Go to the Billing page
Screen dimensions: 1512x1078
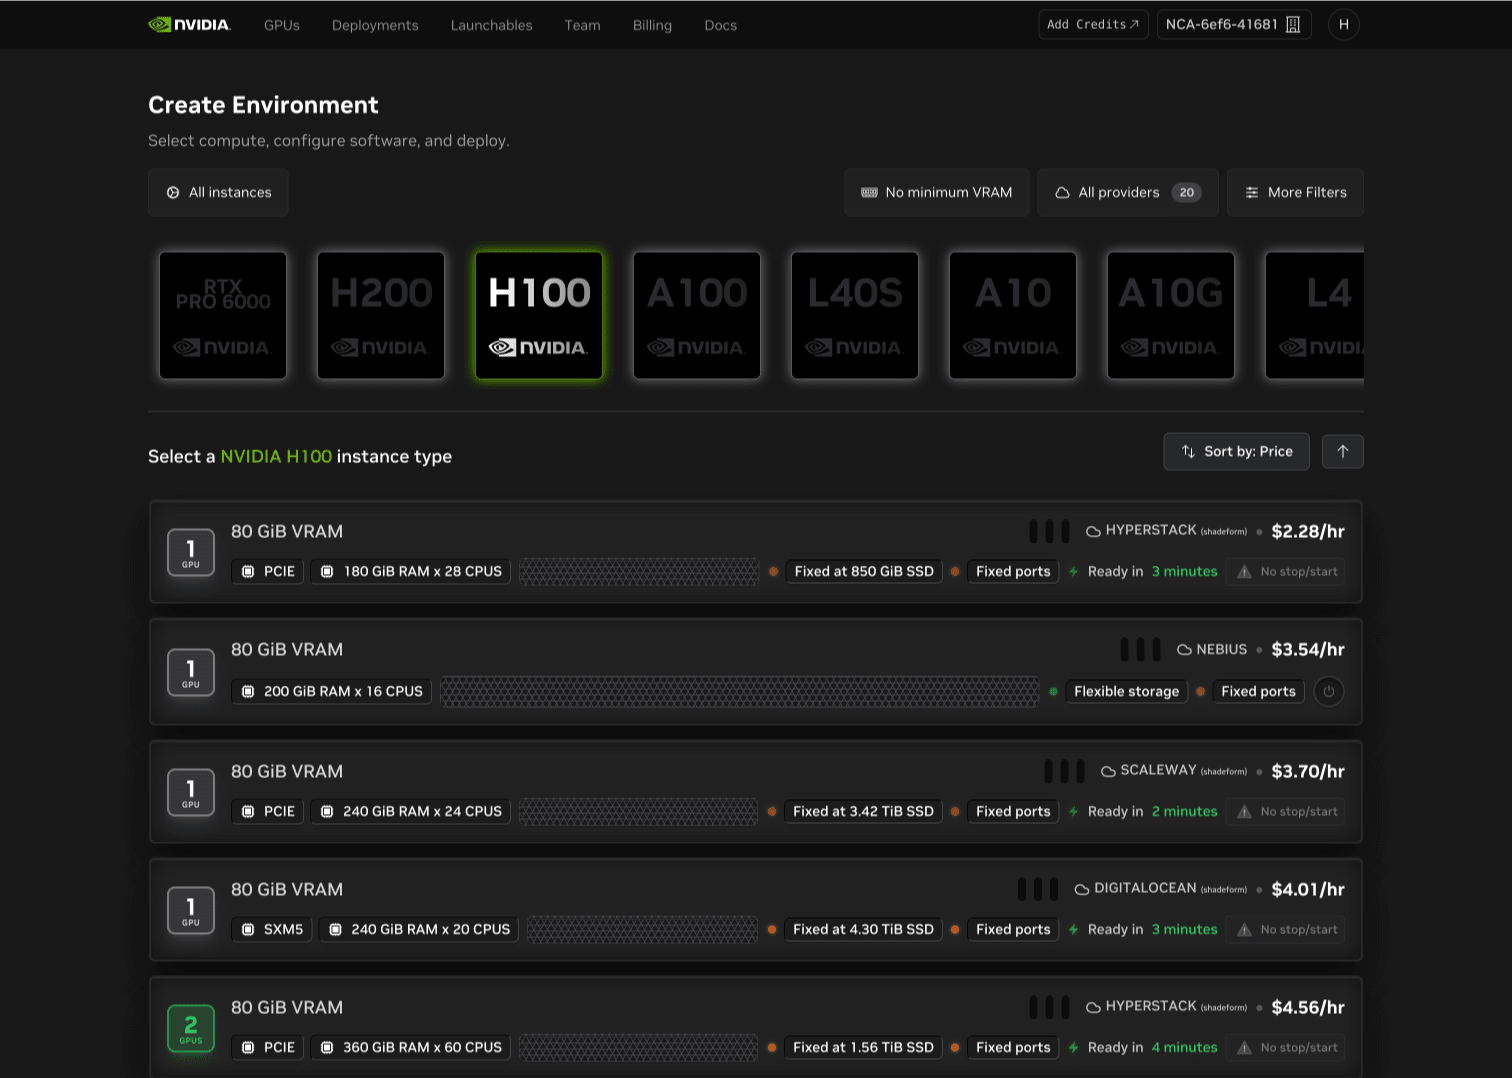click(x=652, y=26)
